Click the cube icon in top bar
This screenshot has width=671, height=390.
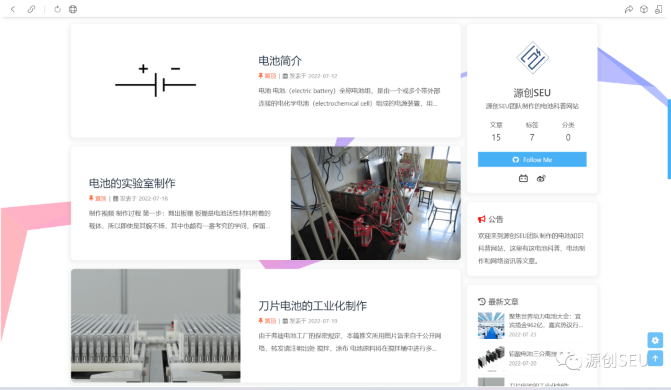644,9
